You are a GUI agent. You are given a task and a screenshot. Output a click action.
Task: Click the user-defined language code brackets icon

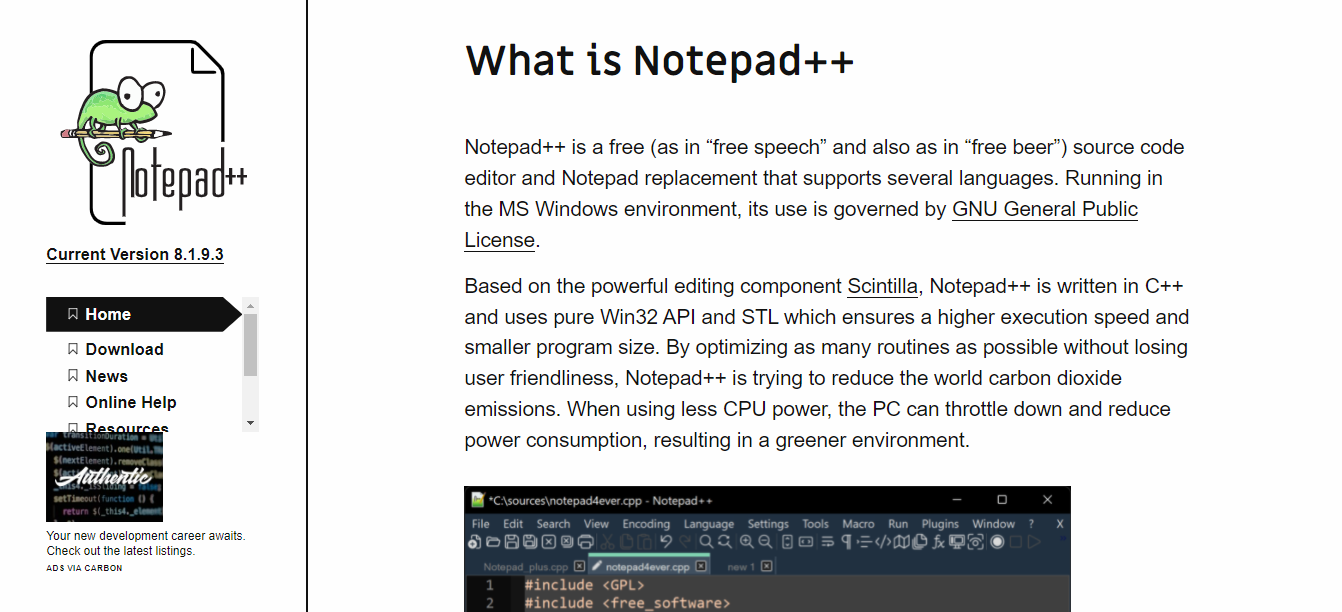click(x=883, y=542)
